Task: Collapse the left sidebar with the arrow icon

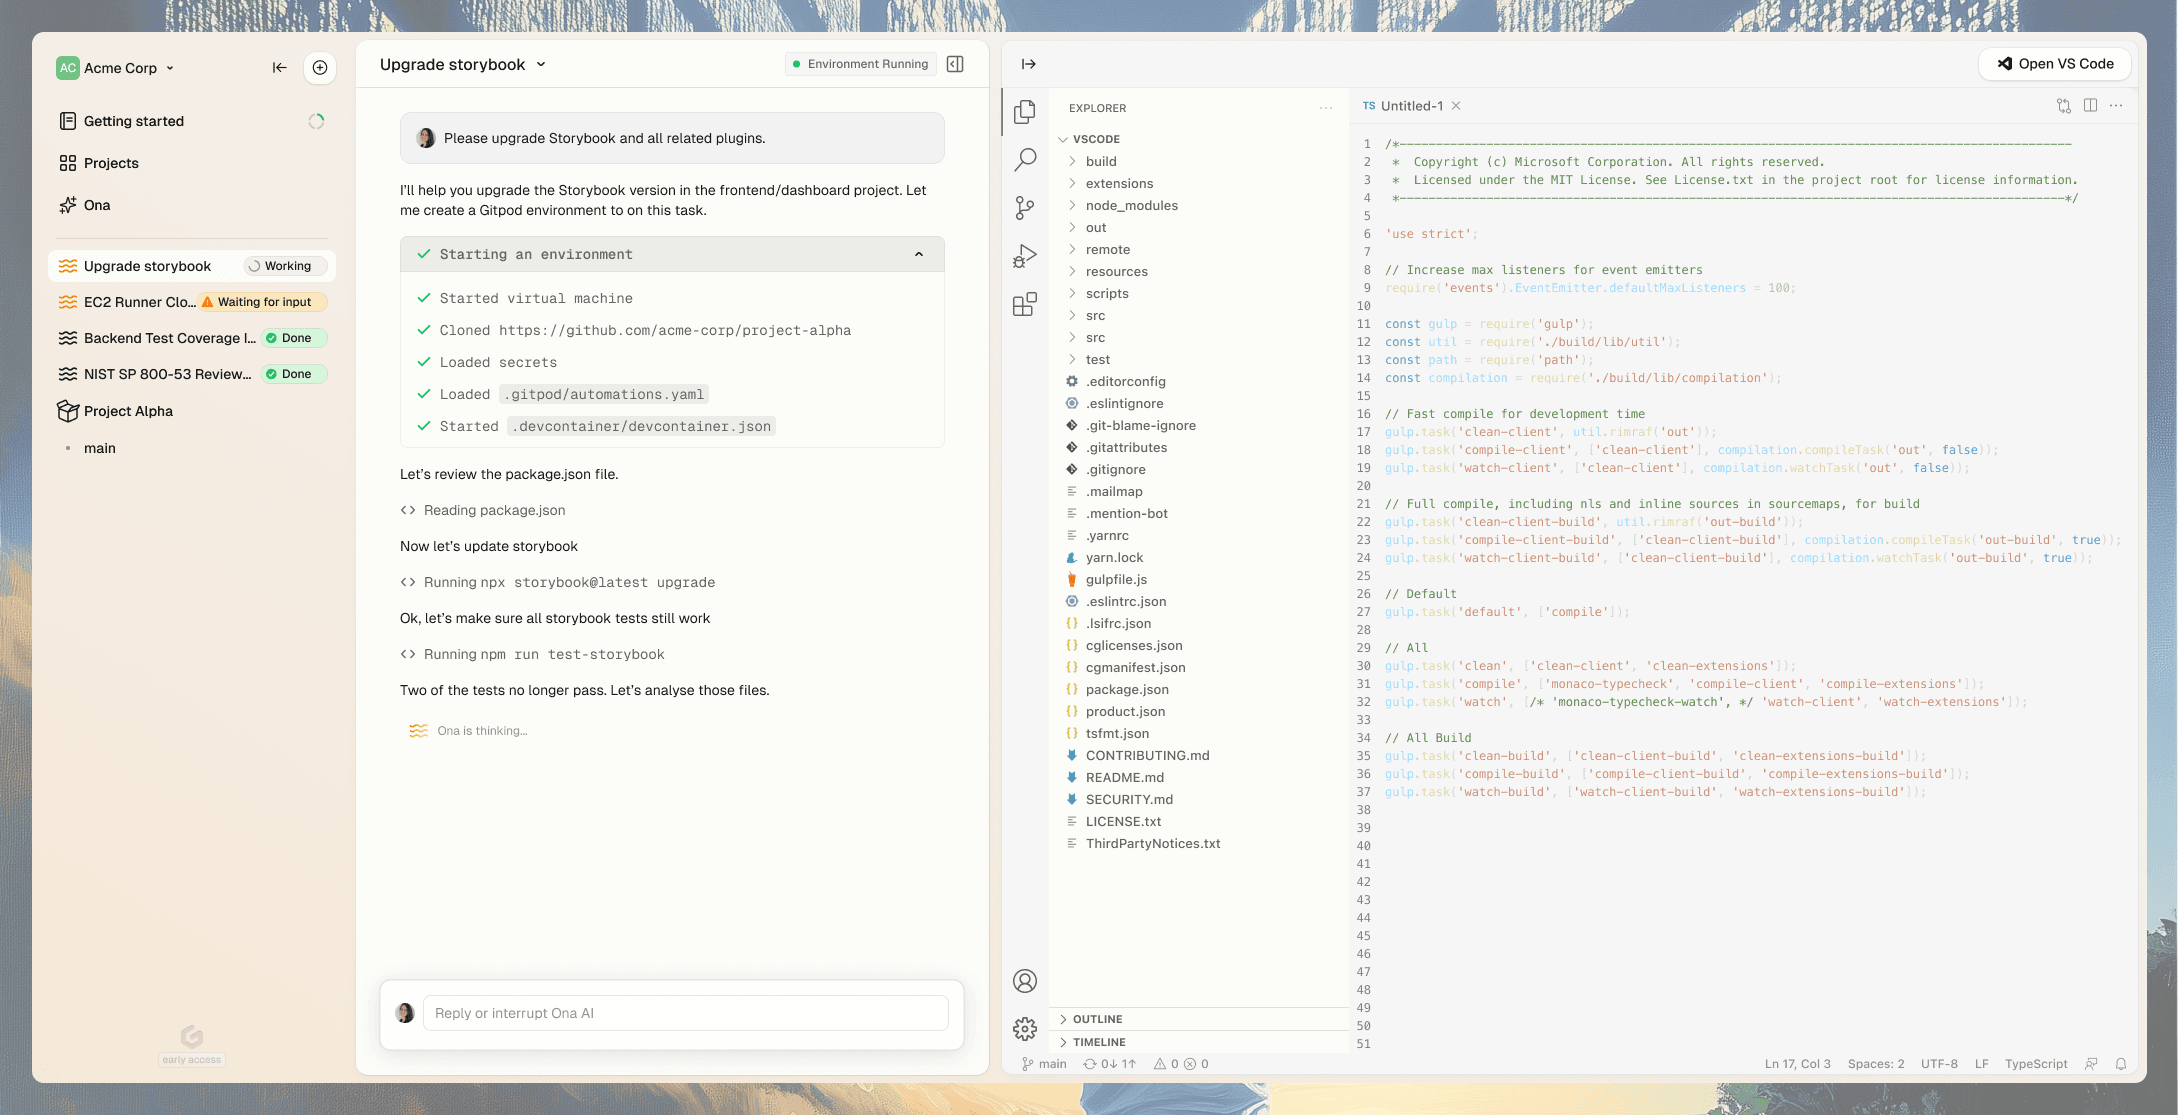Action: (279, 68)
